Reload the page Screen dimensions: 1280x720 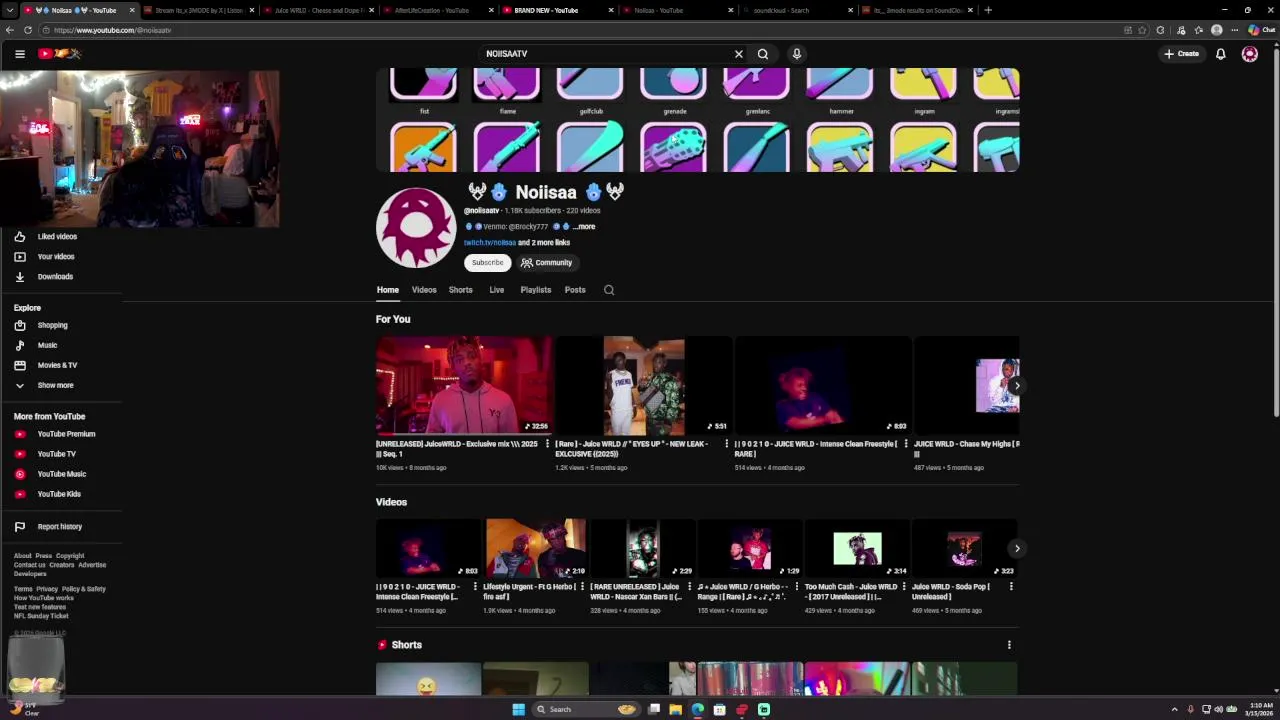pyautogui.click(x=28, y=30)
